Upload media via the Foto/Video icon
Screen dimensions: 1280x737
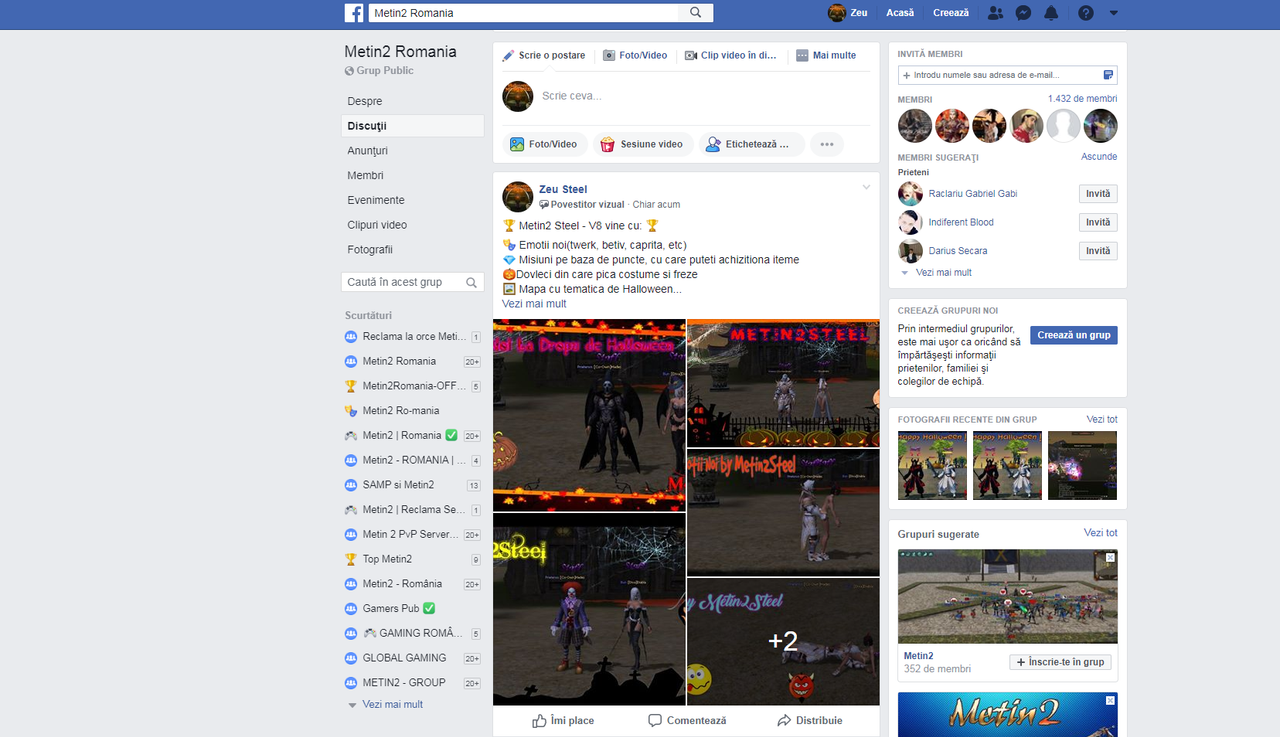tap(546, 144)
